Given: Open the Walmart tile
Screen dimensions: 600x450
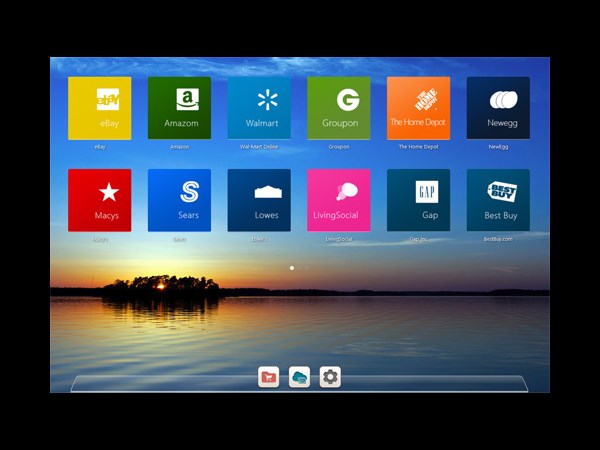Looking at the screenshot, I should [259, 108].
